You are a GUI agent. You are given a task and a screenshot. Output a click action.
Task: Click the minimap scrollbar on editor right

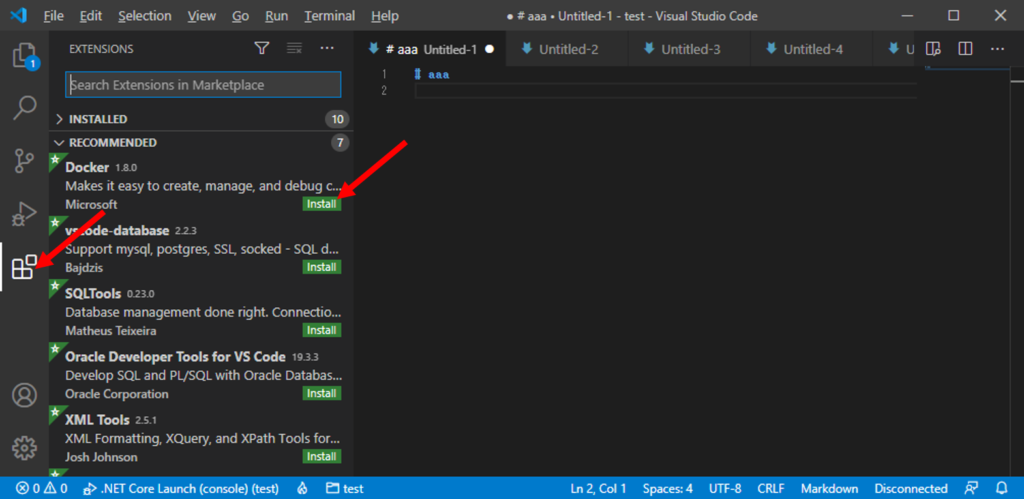[1017, 271]
